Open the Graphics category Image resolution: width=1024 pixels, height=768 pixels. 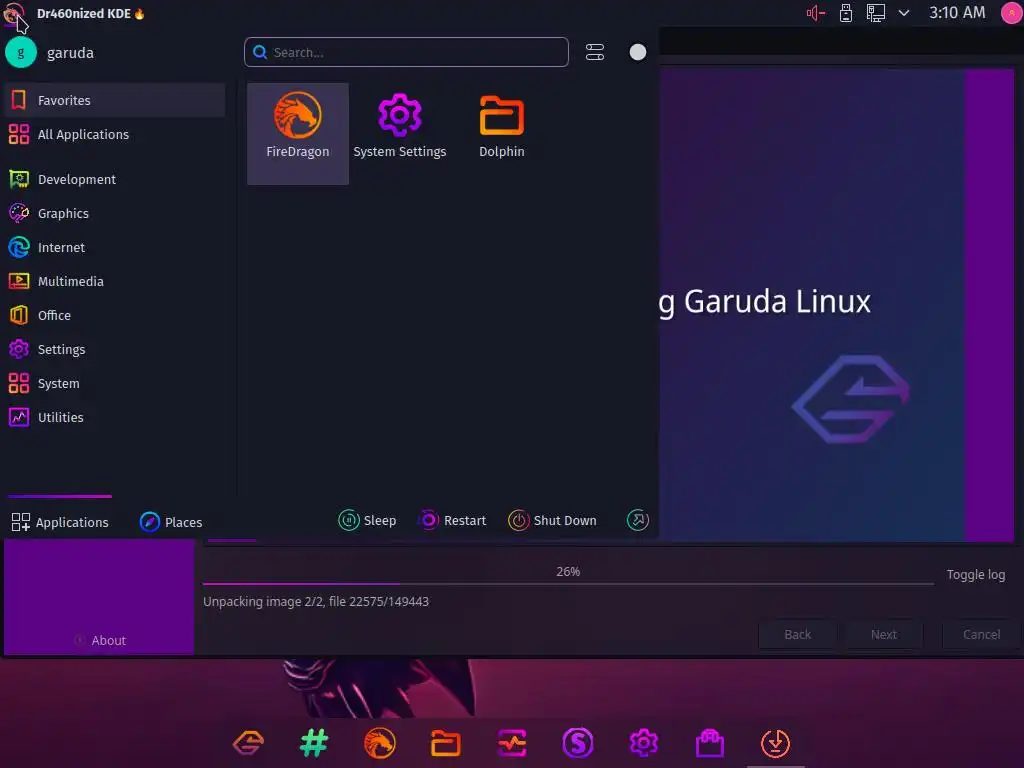point(115,213)
